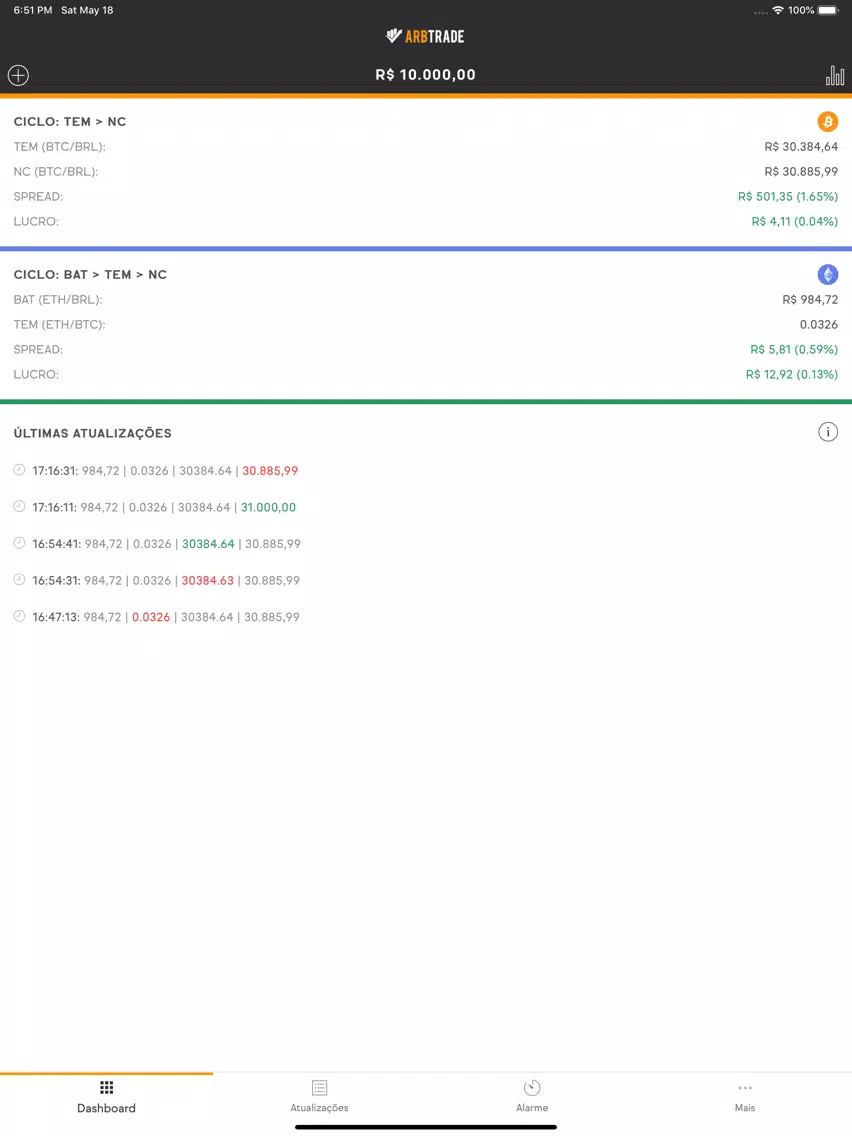Open info icon beside Últimas Atualizações
This screenshot has width=852, height=1136.
coord(827,433)
